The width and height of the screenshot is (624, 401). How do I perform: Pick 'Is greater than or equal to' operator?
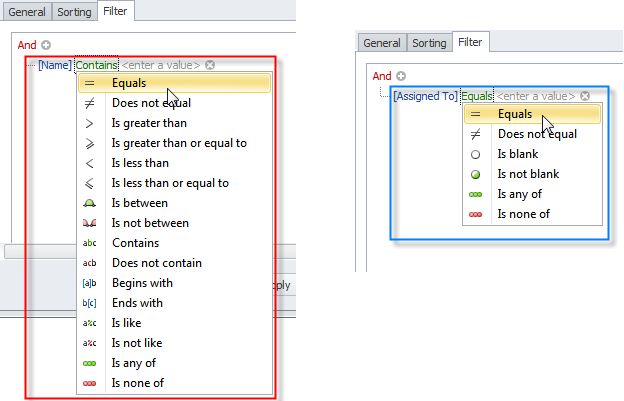coord(179,143)
